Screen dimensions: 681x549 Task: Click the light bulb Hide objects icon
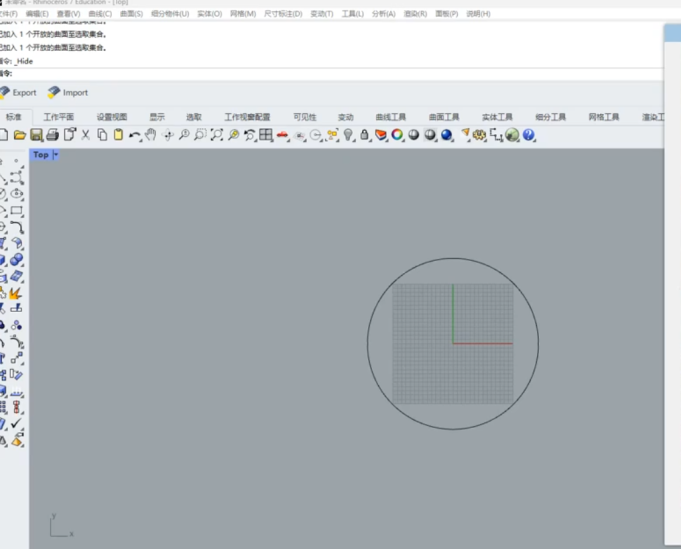point(348,135)
